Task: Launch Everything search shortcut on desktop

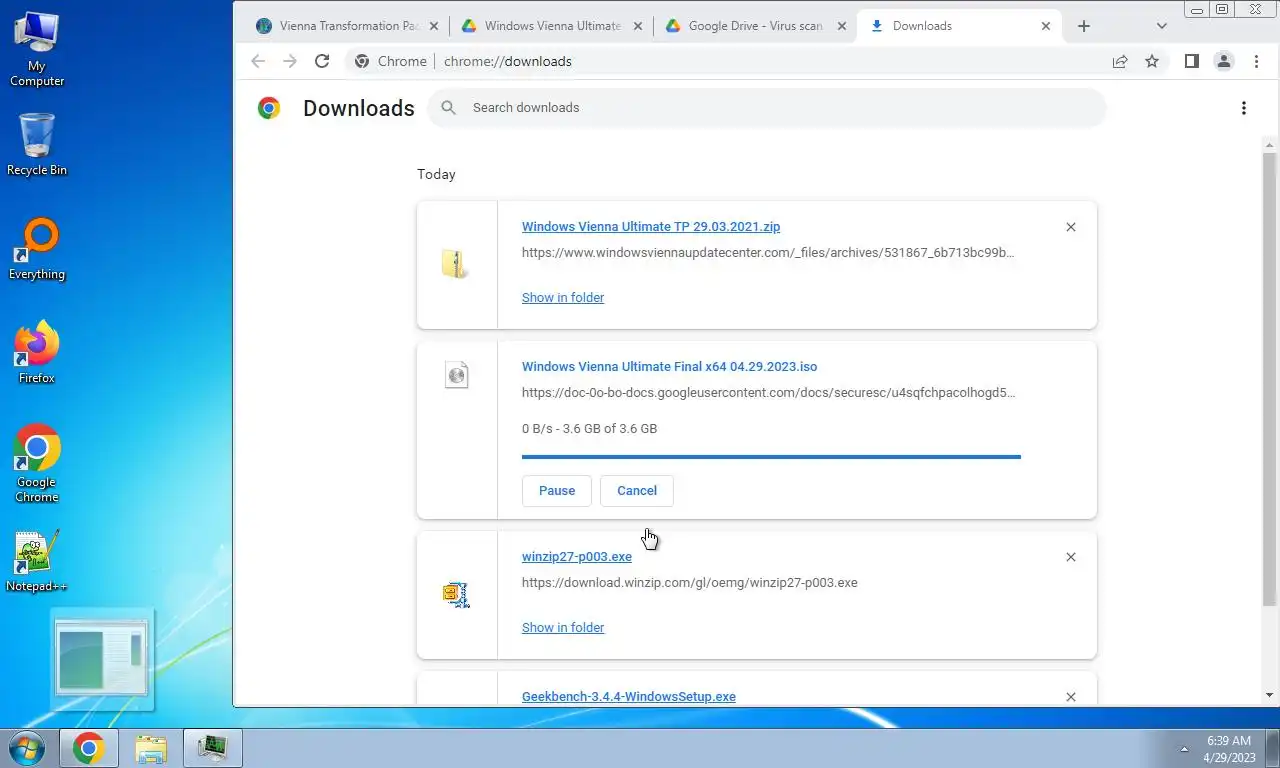Action: [37, 250]
